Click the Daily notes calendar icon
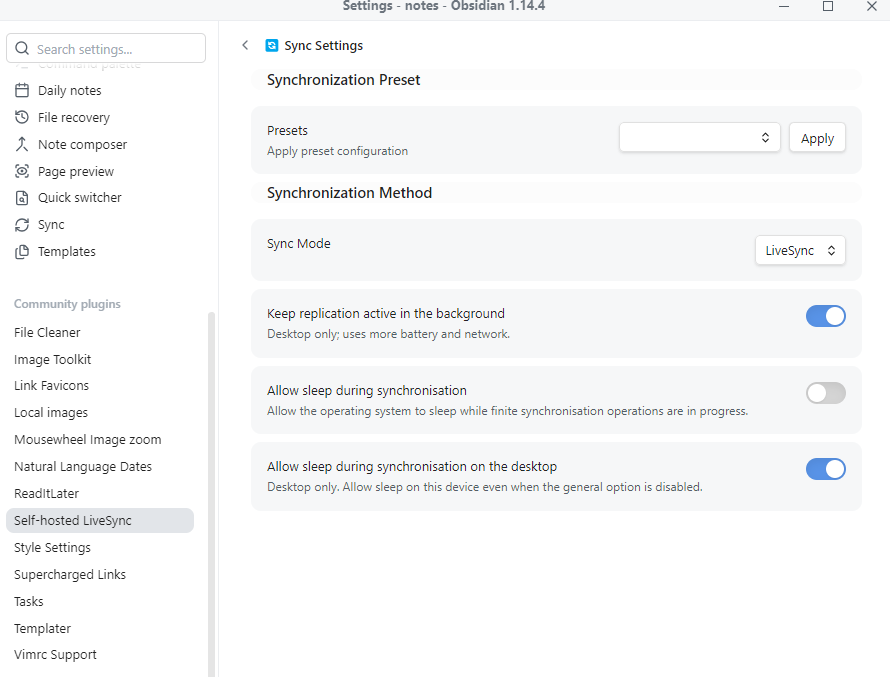Screen dimensions: 890x677 coord(22,90)
